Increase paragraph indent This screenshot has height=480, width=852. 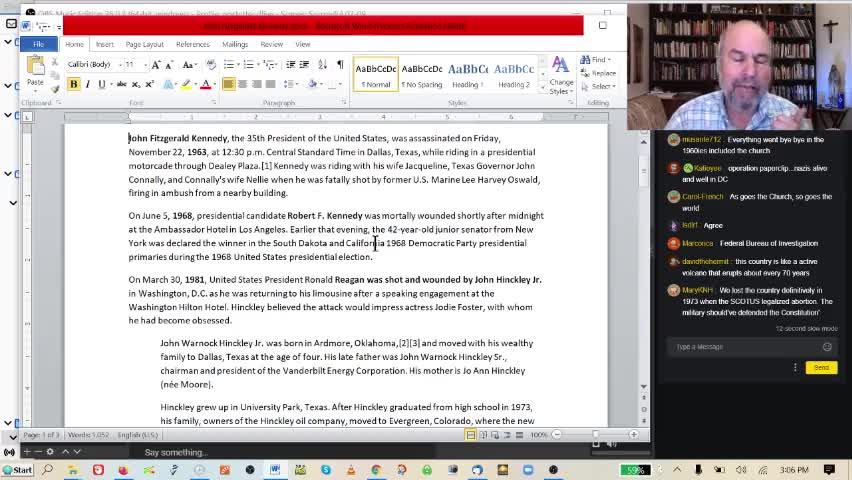(304, 65)
